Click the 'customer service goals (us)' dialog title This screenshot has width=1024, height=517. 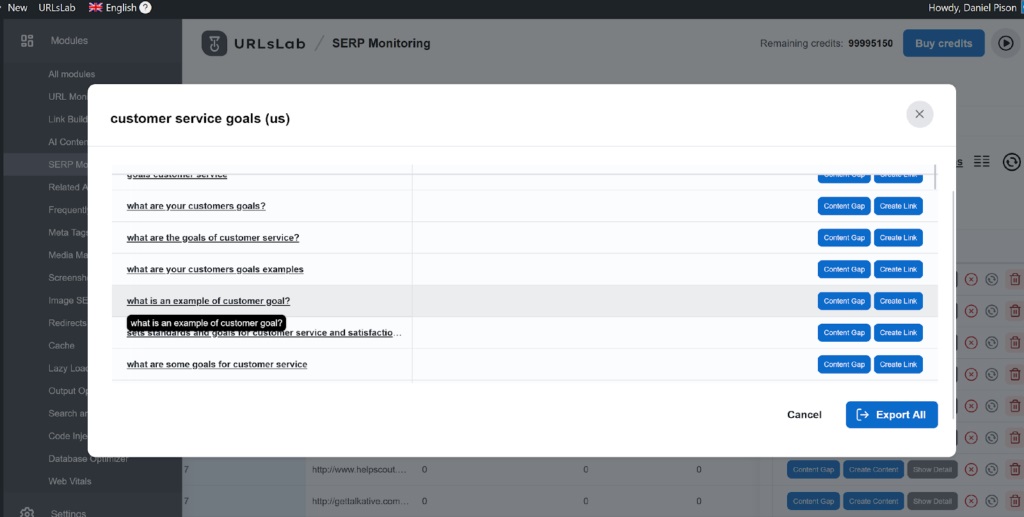point(200,119)
